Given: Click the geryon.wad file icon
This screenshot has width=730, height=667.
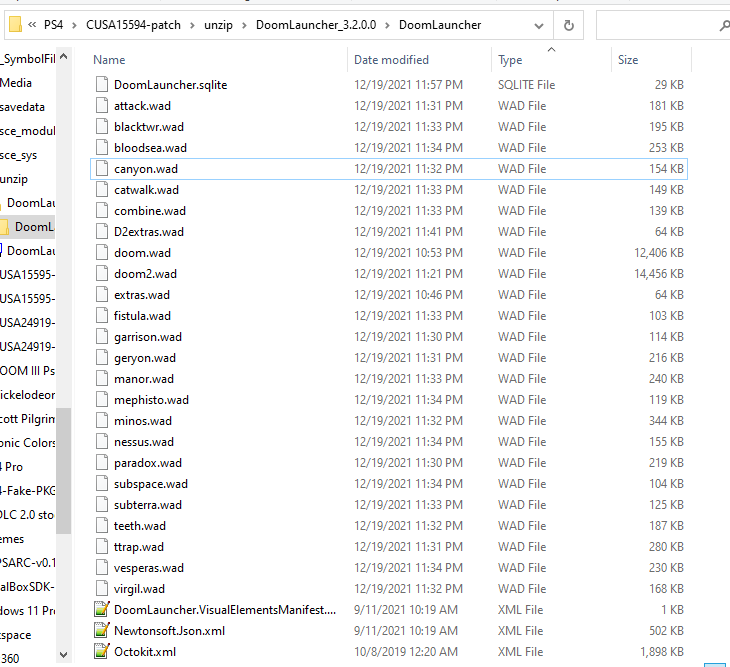Looking at the screenshot, I should pyautogui.click(x=102, y=357).
